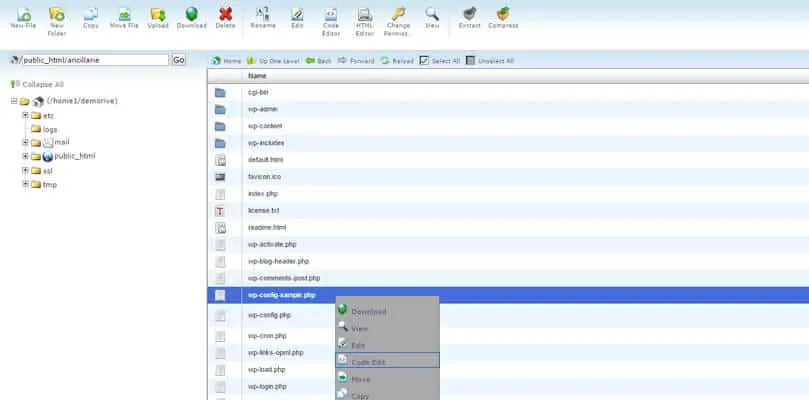
Task: Choose Move from the context menu
Action: coord(387,378)
